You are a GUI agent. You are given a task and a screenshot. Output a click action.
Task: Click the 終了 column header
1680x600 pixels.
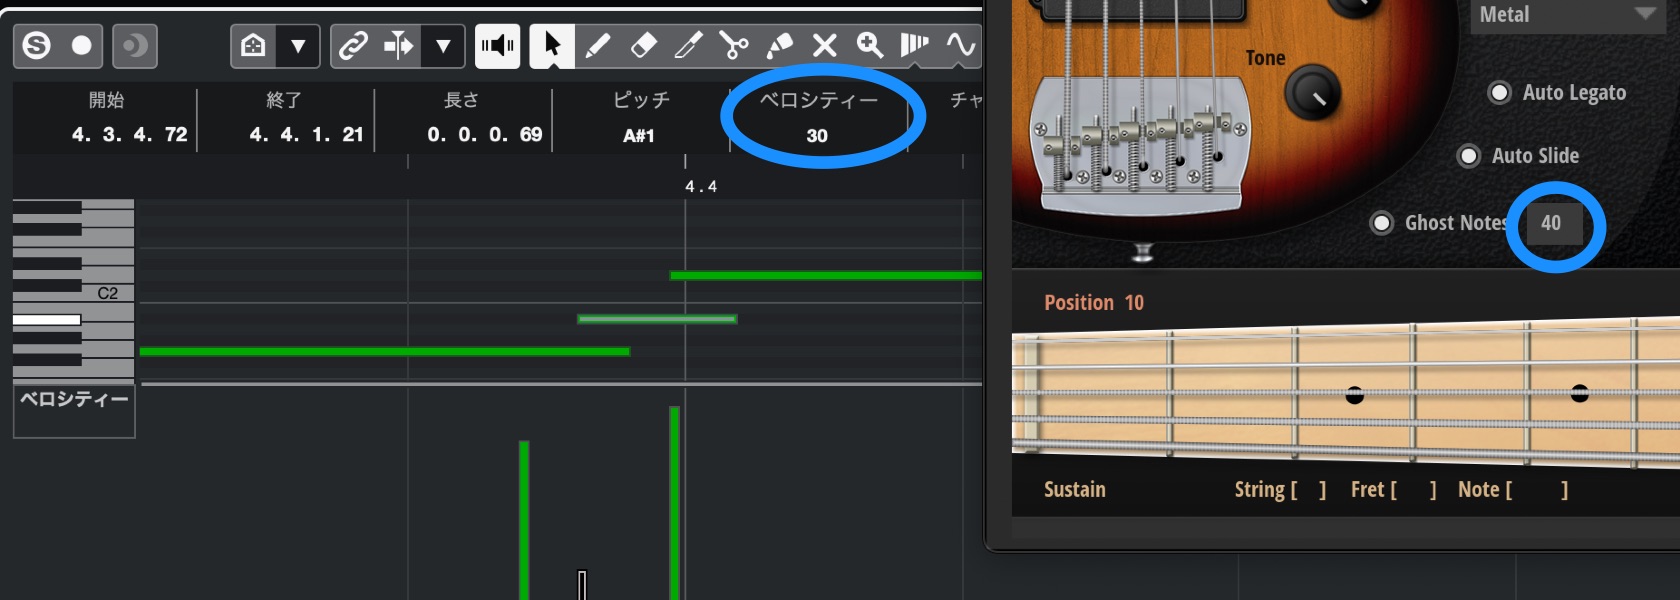click(x=284, y=100)
